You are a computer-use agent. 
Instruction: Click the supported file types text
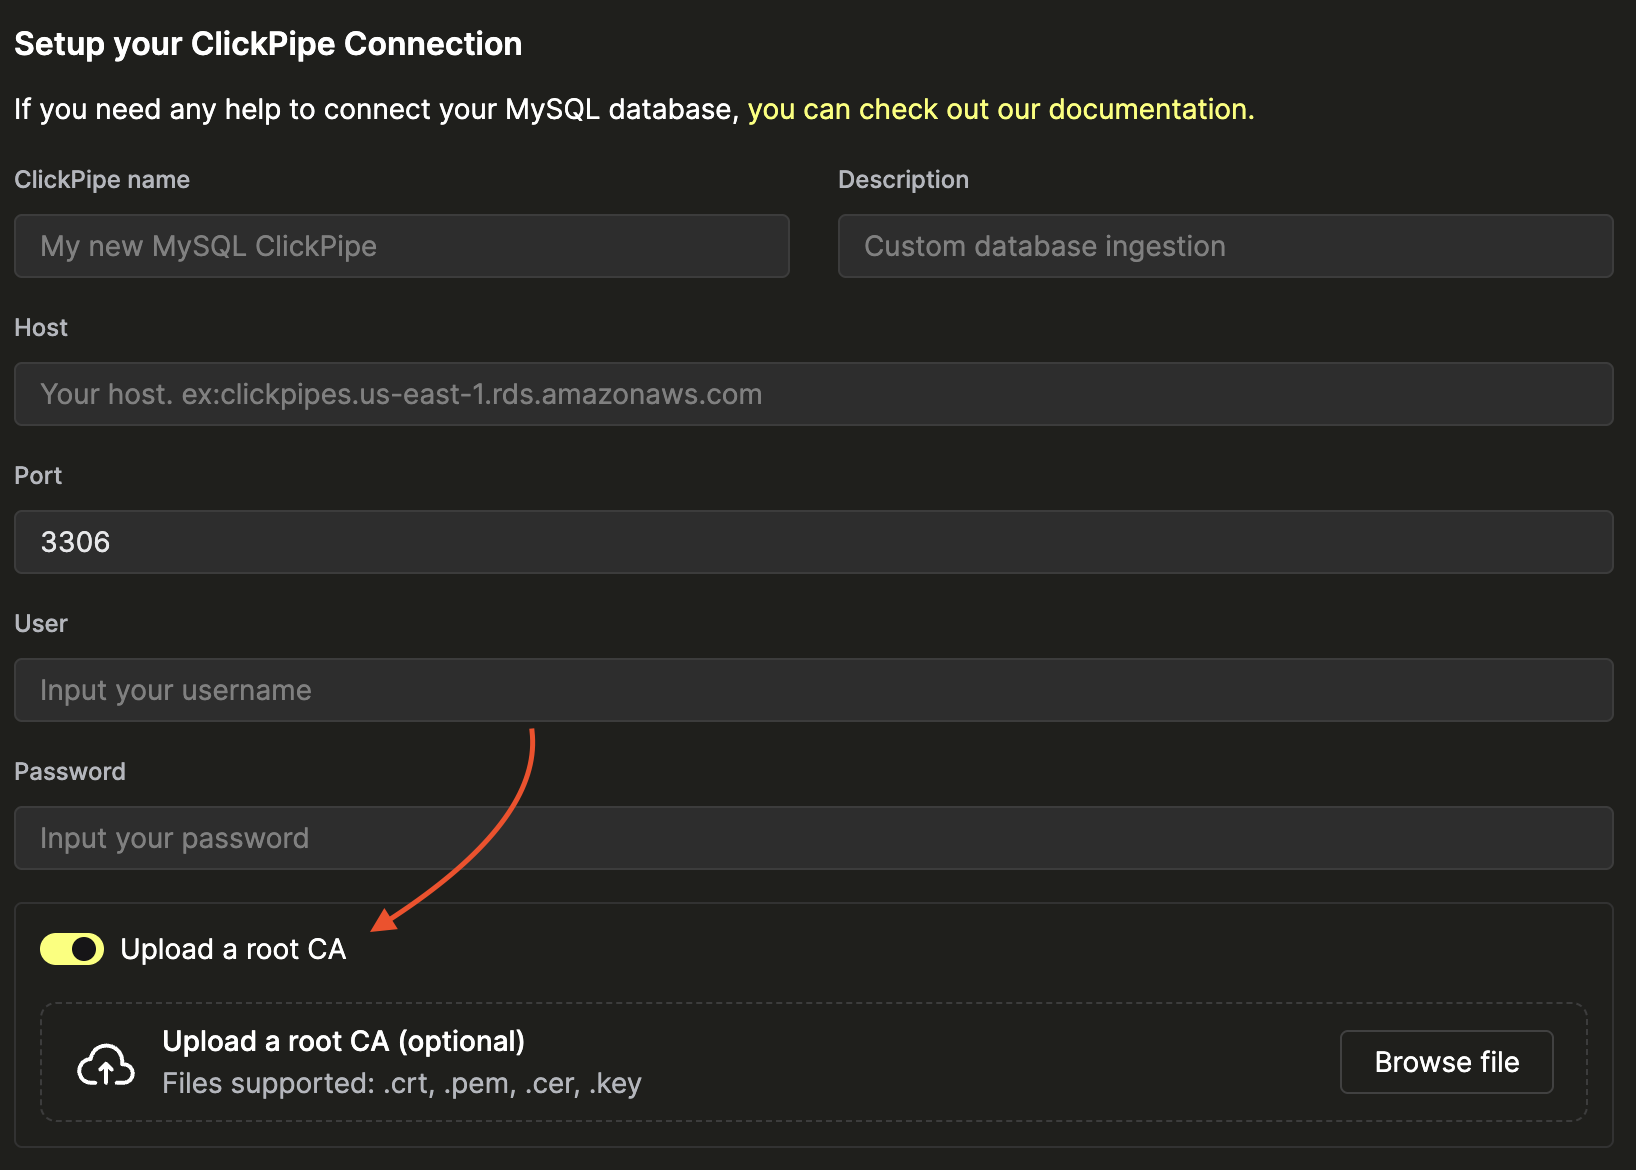(x=401, y=1083)
